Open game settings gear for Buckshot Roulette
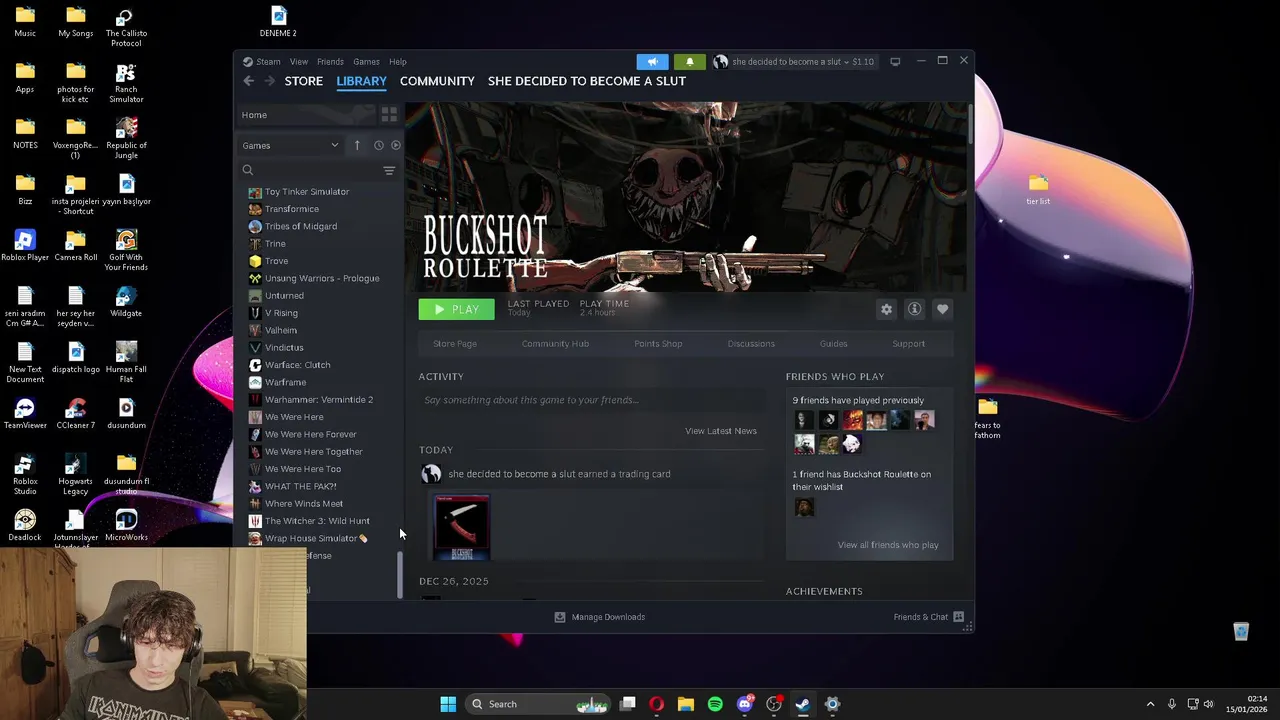This screenshot has width=1280, height=720. (886, 309)
